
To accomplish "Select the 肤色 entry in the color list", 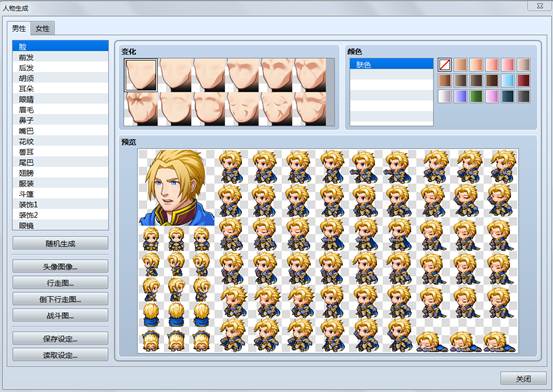I will (391, 64).
